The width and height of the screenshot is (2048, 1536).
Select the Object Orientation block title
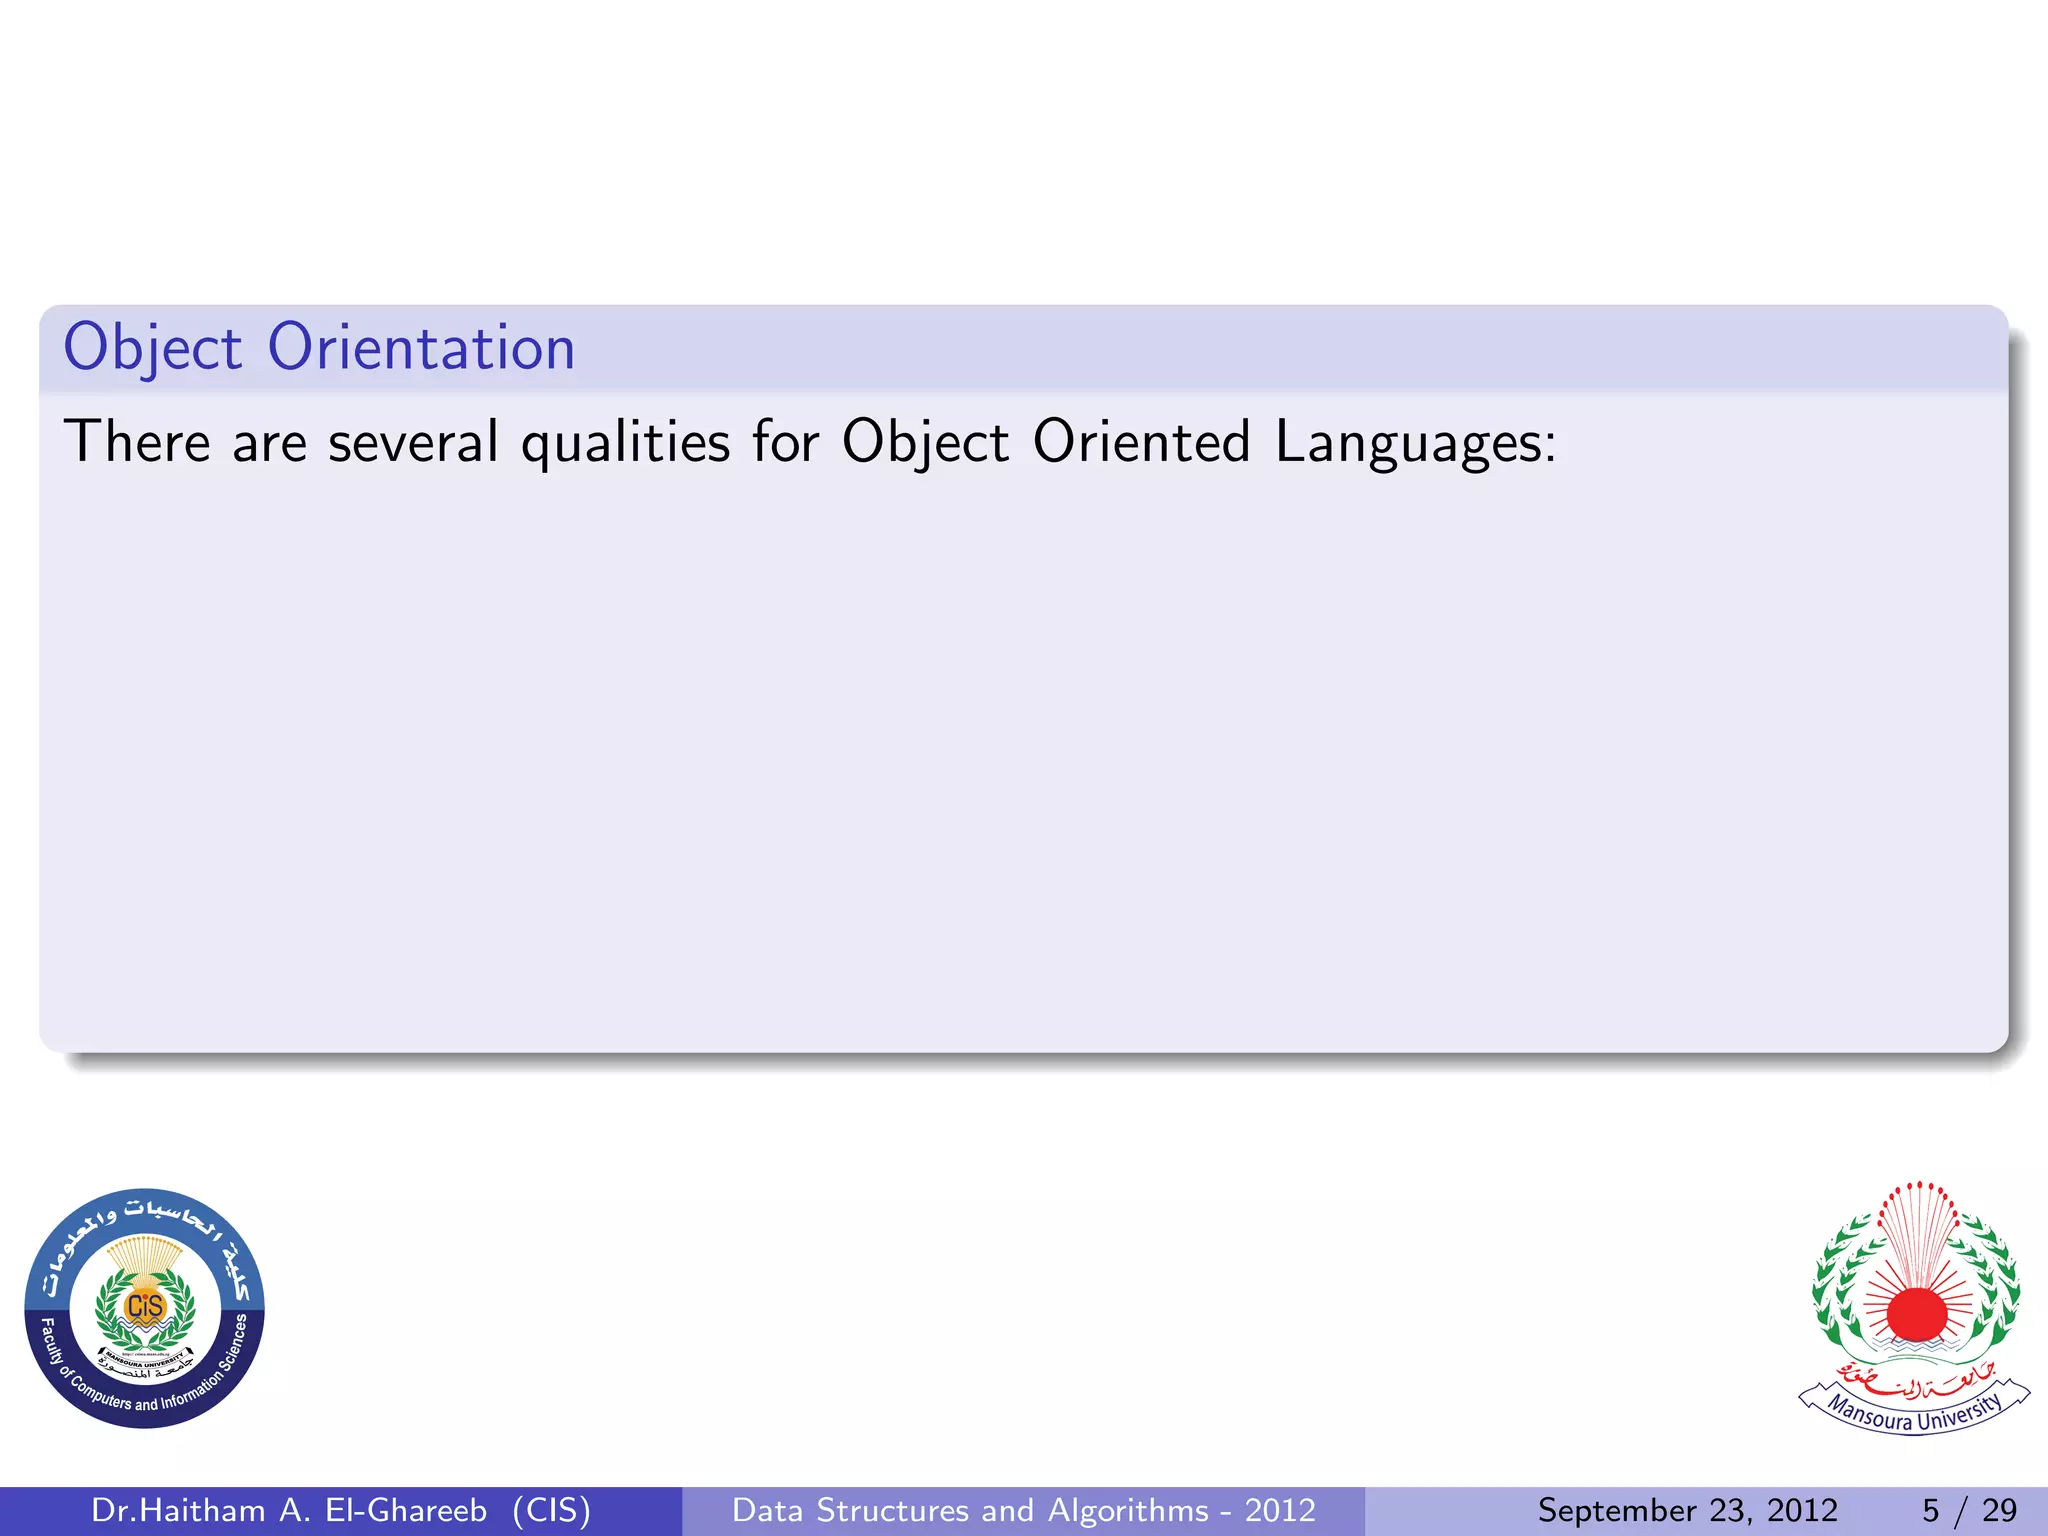319,348
